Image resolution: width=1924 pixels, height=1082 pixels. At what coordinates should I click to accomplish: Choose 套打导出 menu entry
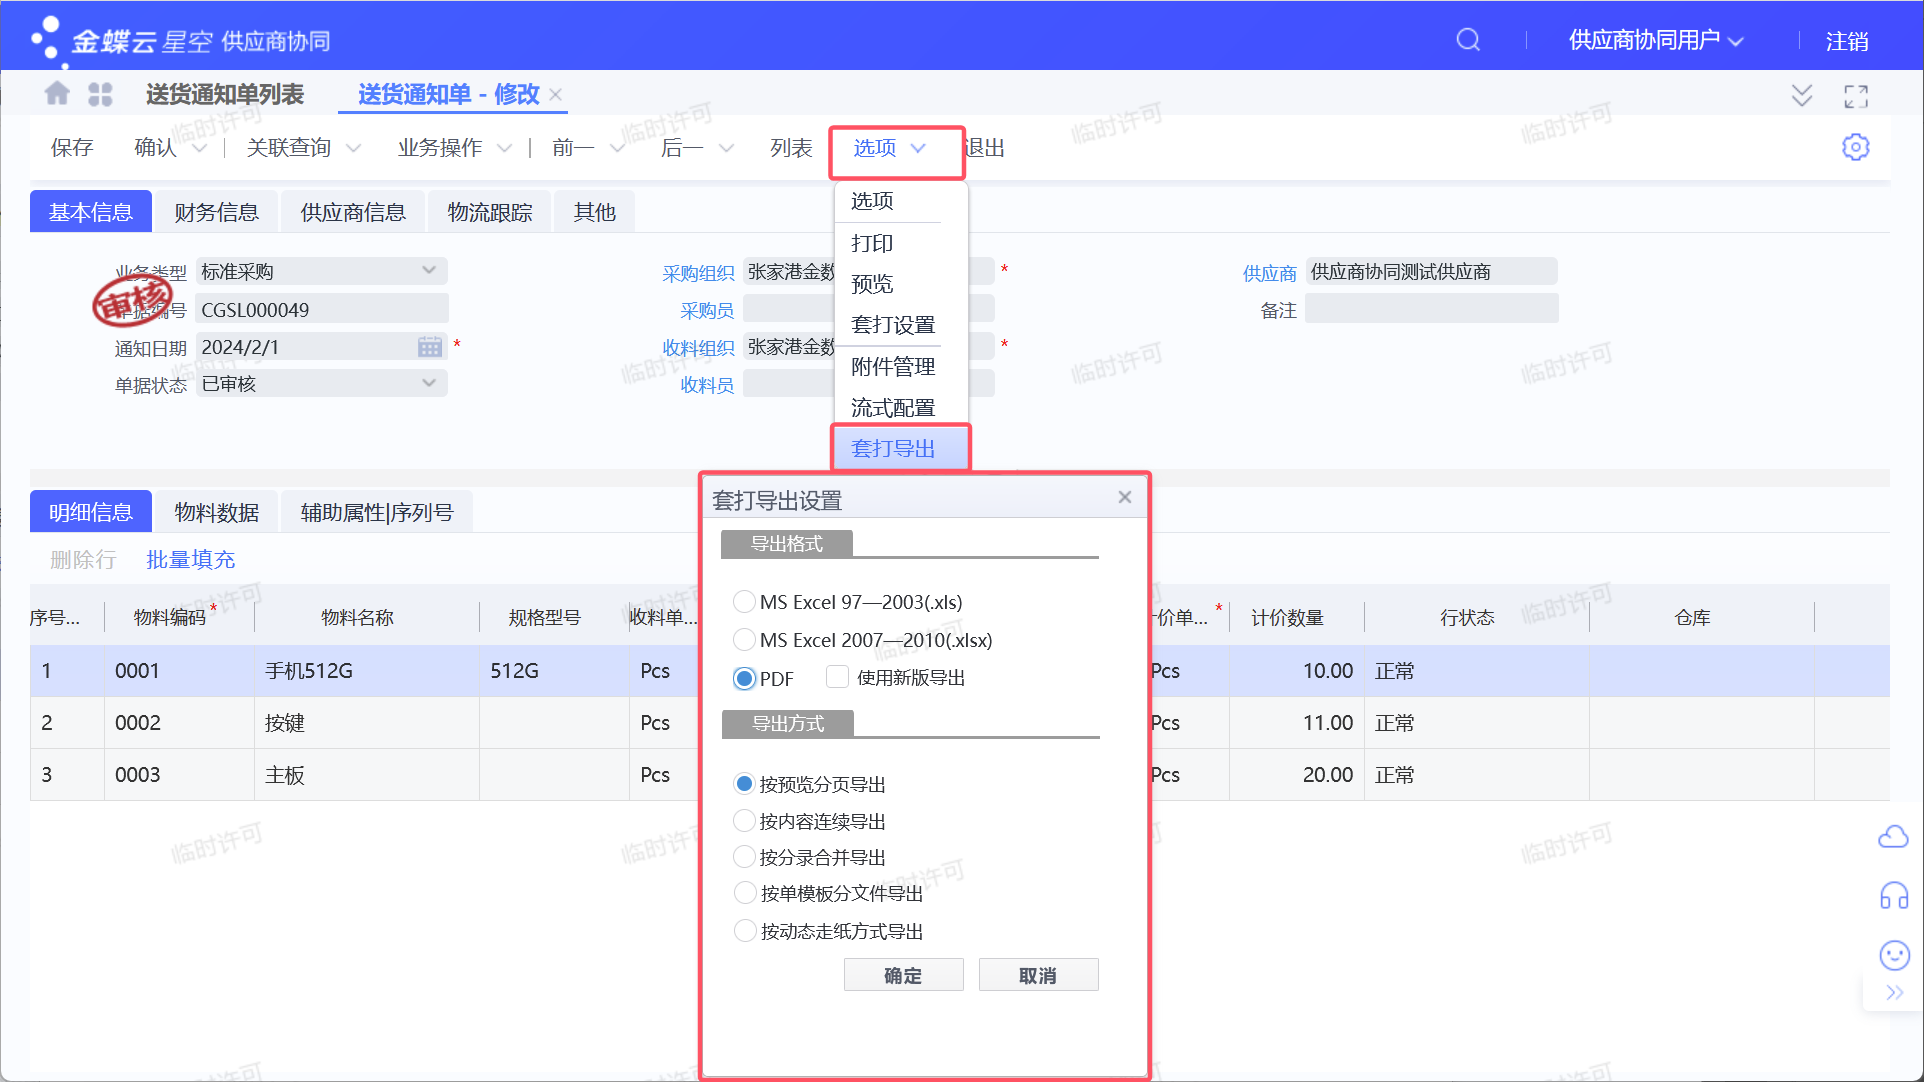coord(900,448)
